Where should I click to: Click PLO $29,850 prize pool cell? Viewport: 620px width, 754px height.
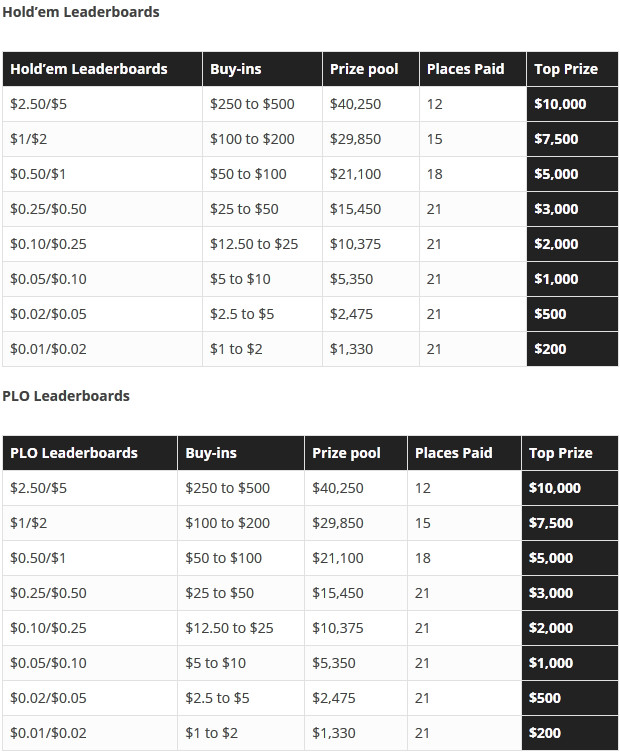tap(356, 523)
